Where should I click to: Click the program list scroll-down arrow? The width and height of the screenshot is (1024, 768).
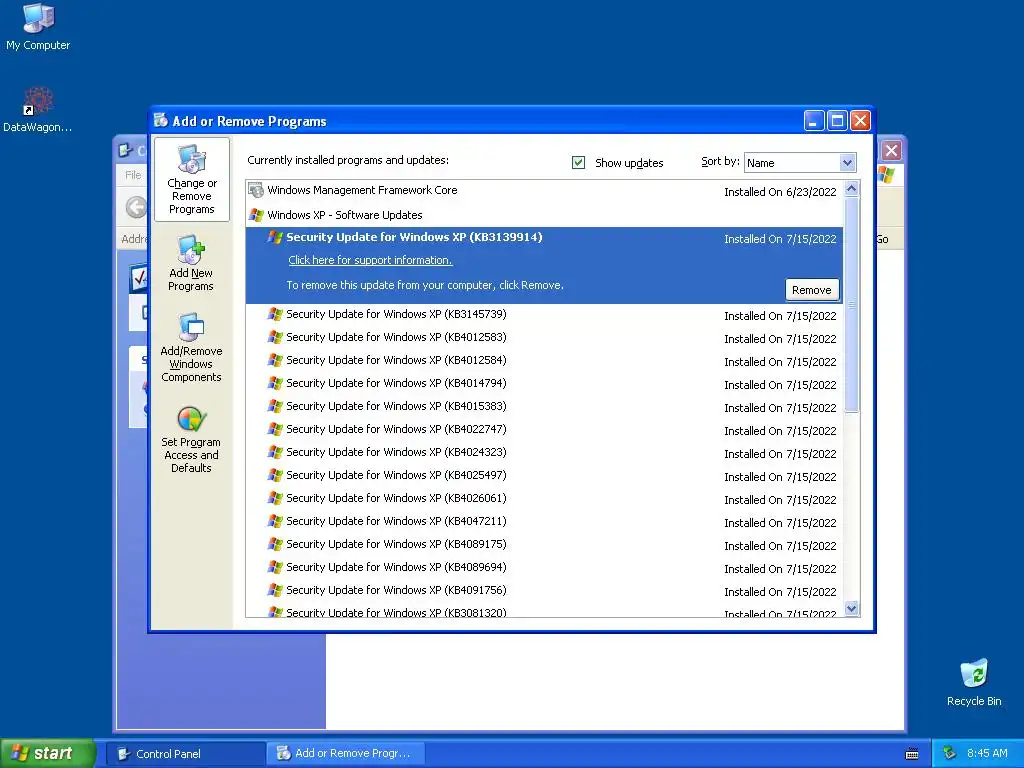(851, 609)
